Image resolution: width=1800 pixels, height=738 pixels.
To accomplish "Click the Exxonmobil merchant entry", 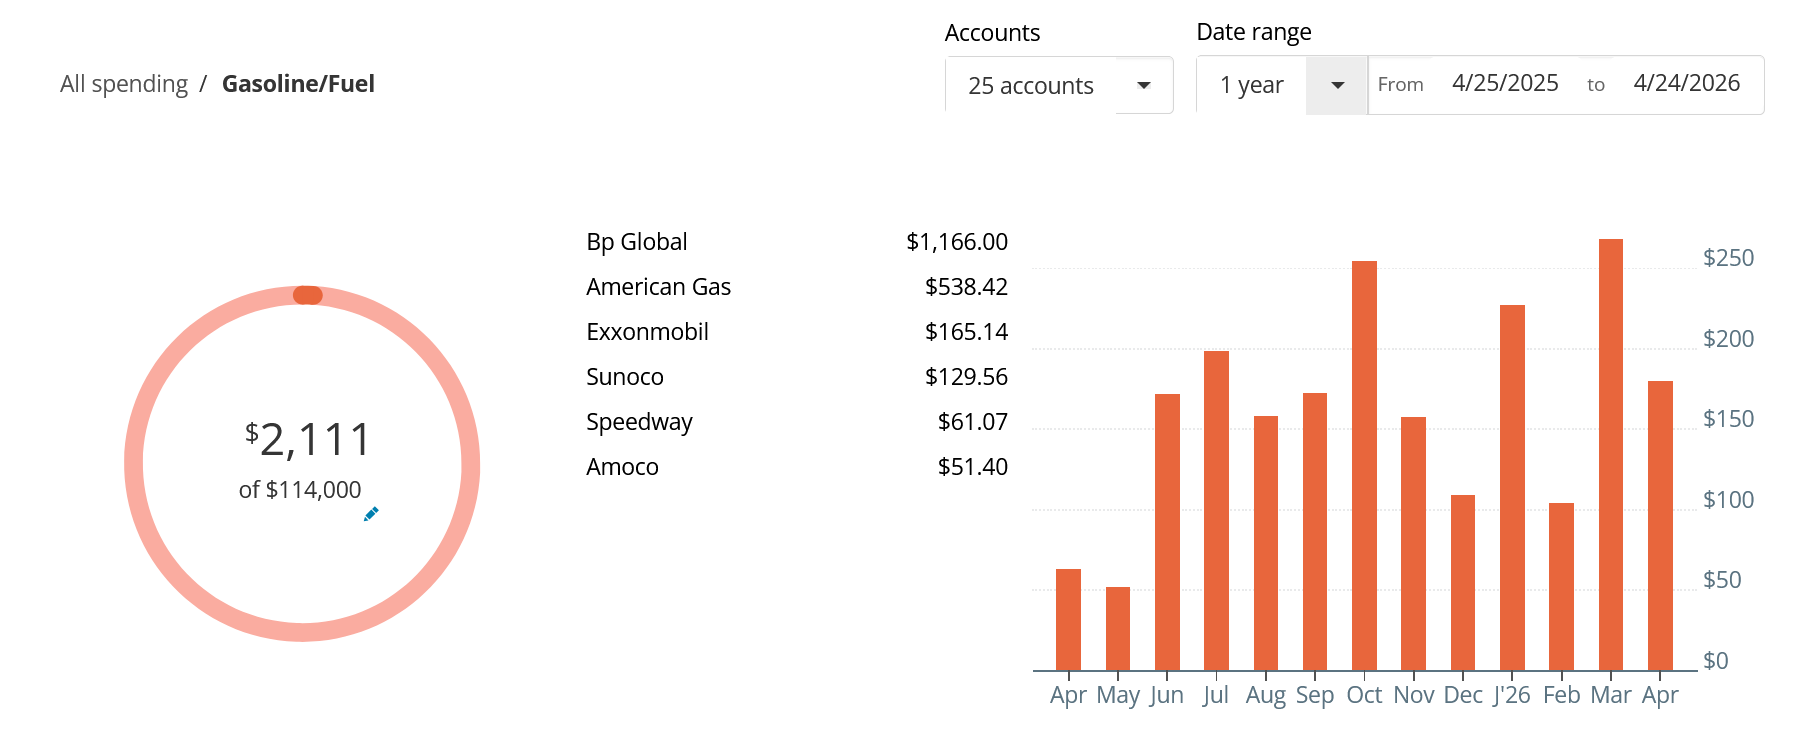I will point(647,332).
